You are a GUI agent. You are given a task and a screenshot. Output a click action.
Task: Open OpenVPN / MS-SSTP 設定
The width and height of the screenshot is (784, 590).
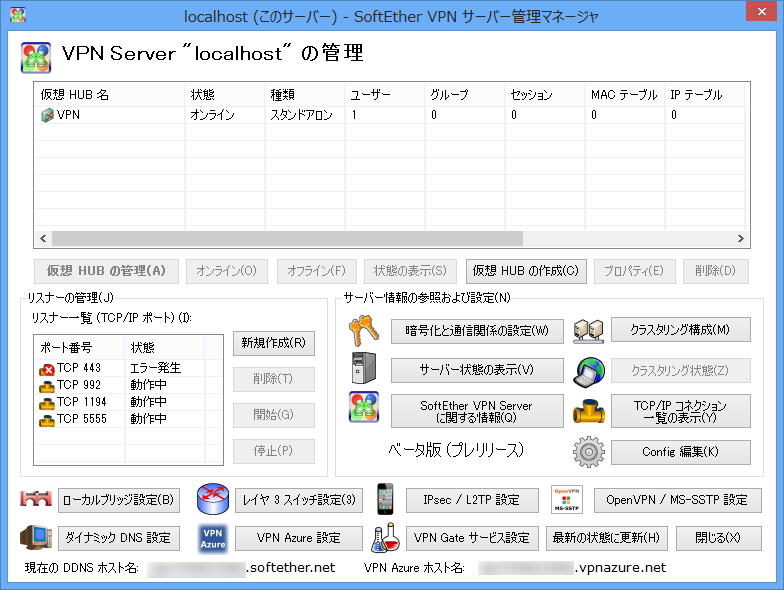click(x=678, y=500)
